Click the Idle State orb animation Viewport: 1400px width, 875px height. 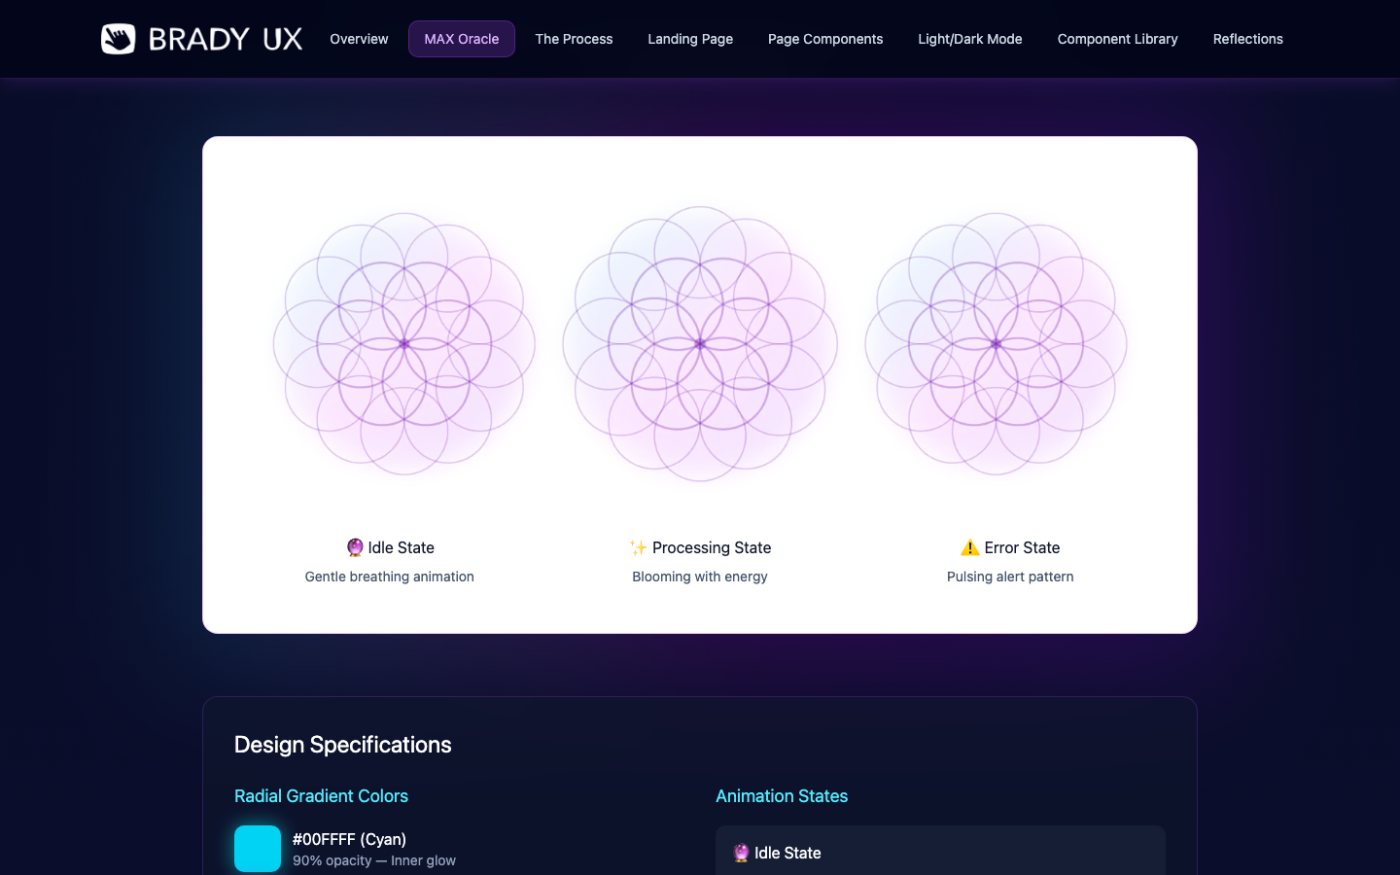404,344
